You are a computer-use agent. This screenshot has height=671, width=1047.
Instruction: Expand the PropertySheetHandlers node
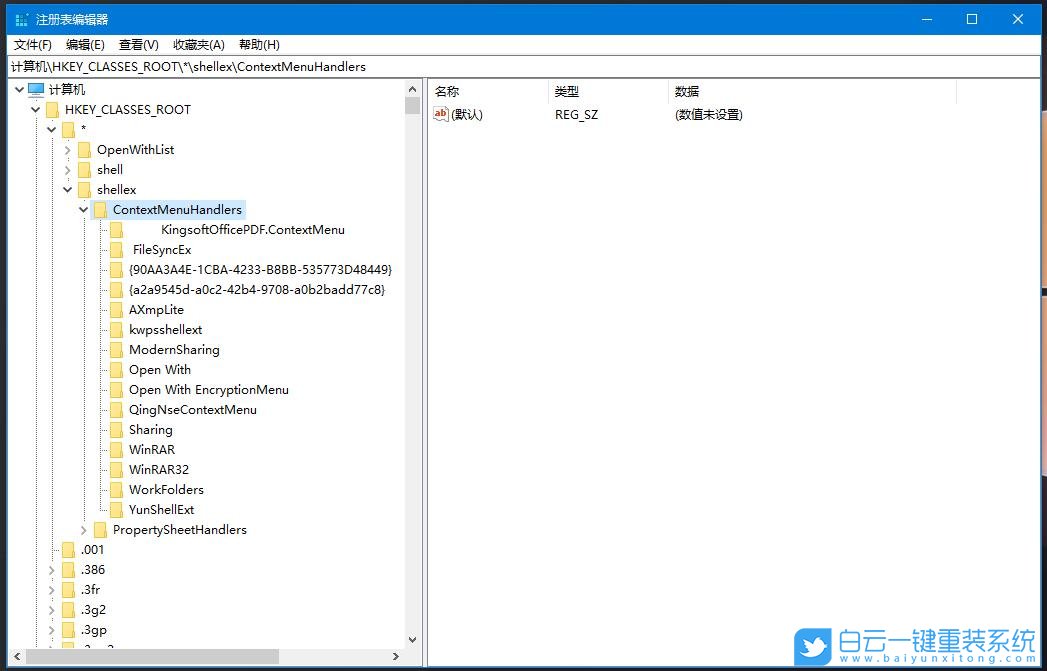83,529
